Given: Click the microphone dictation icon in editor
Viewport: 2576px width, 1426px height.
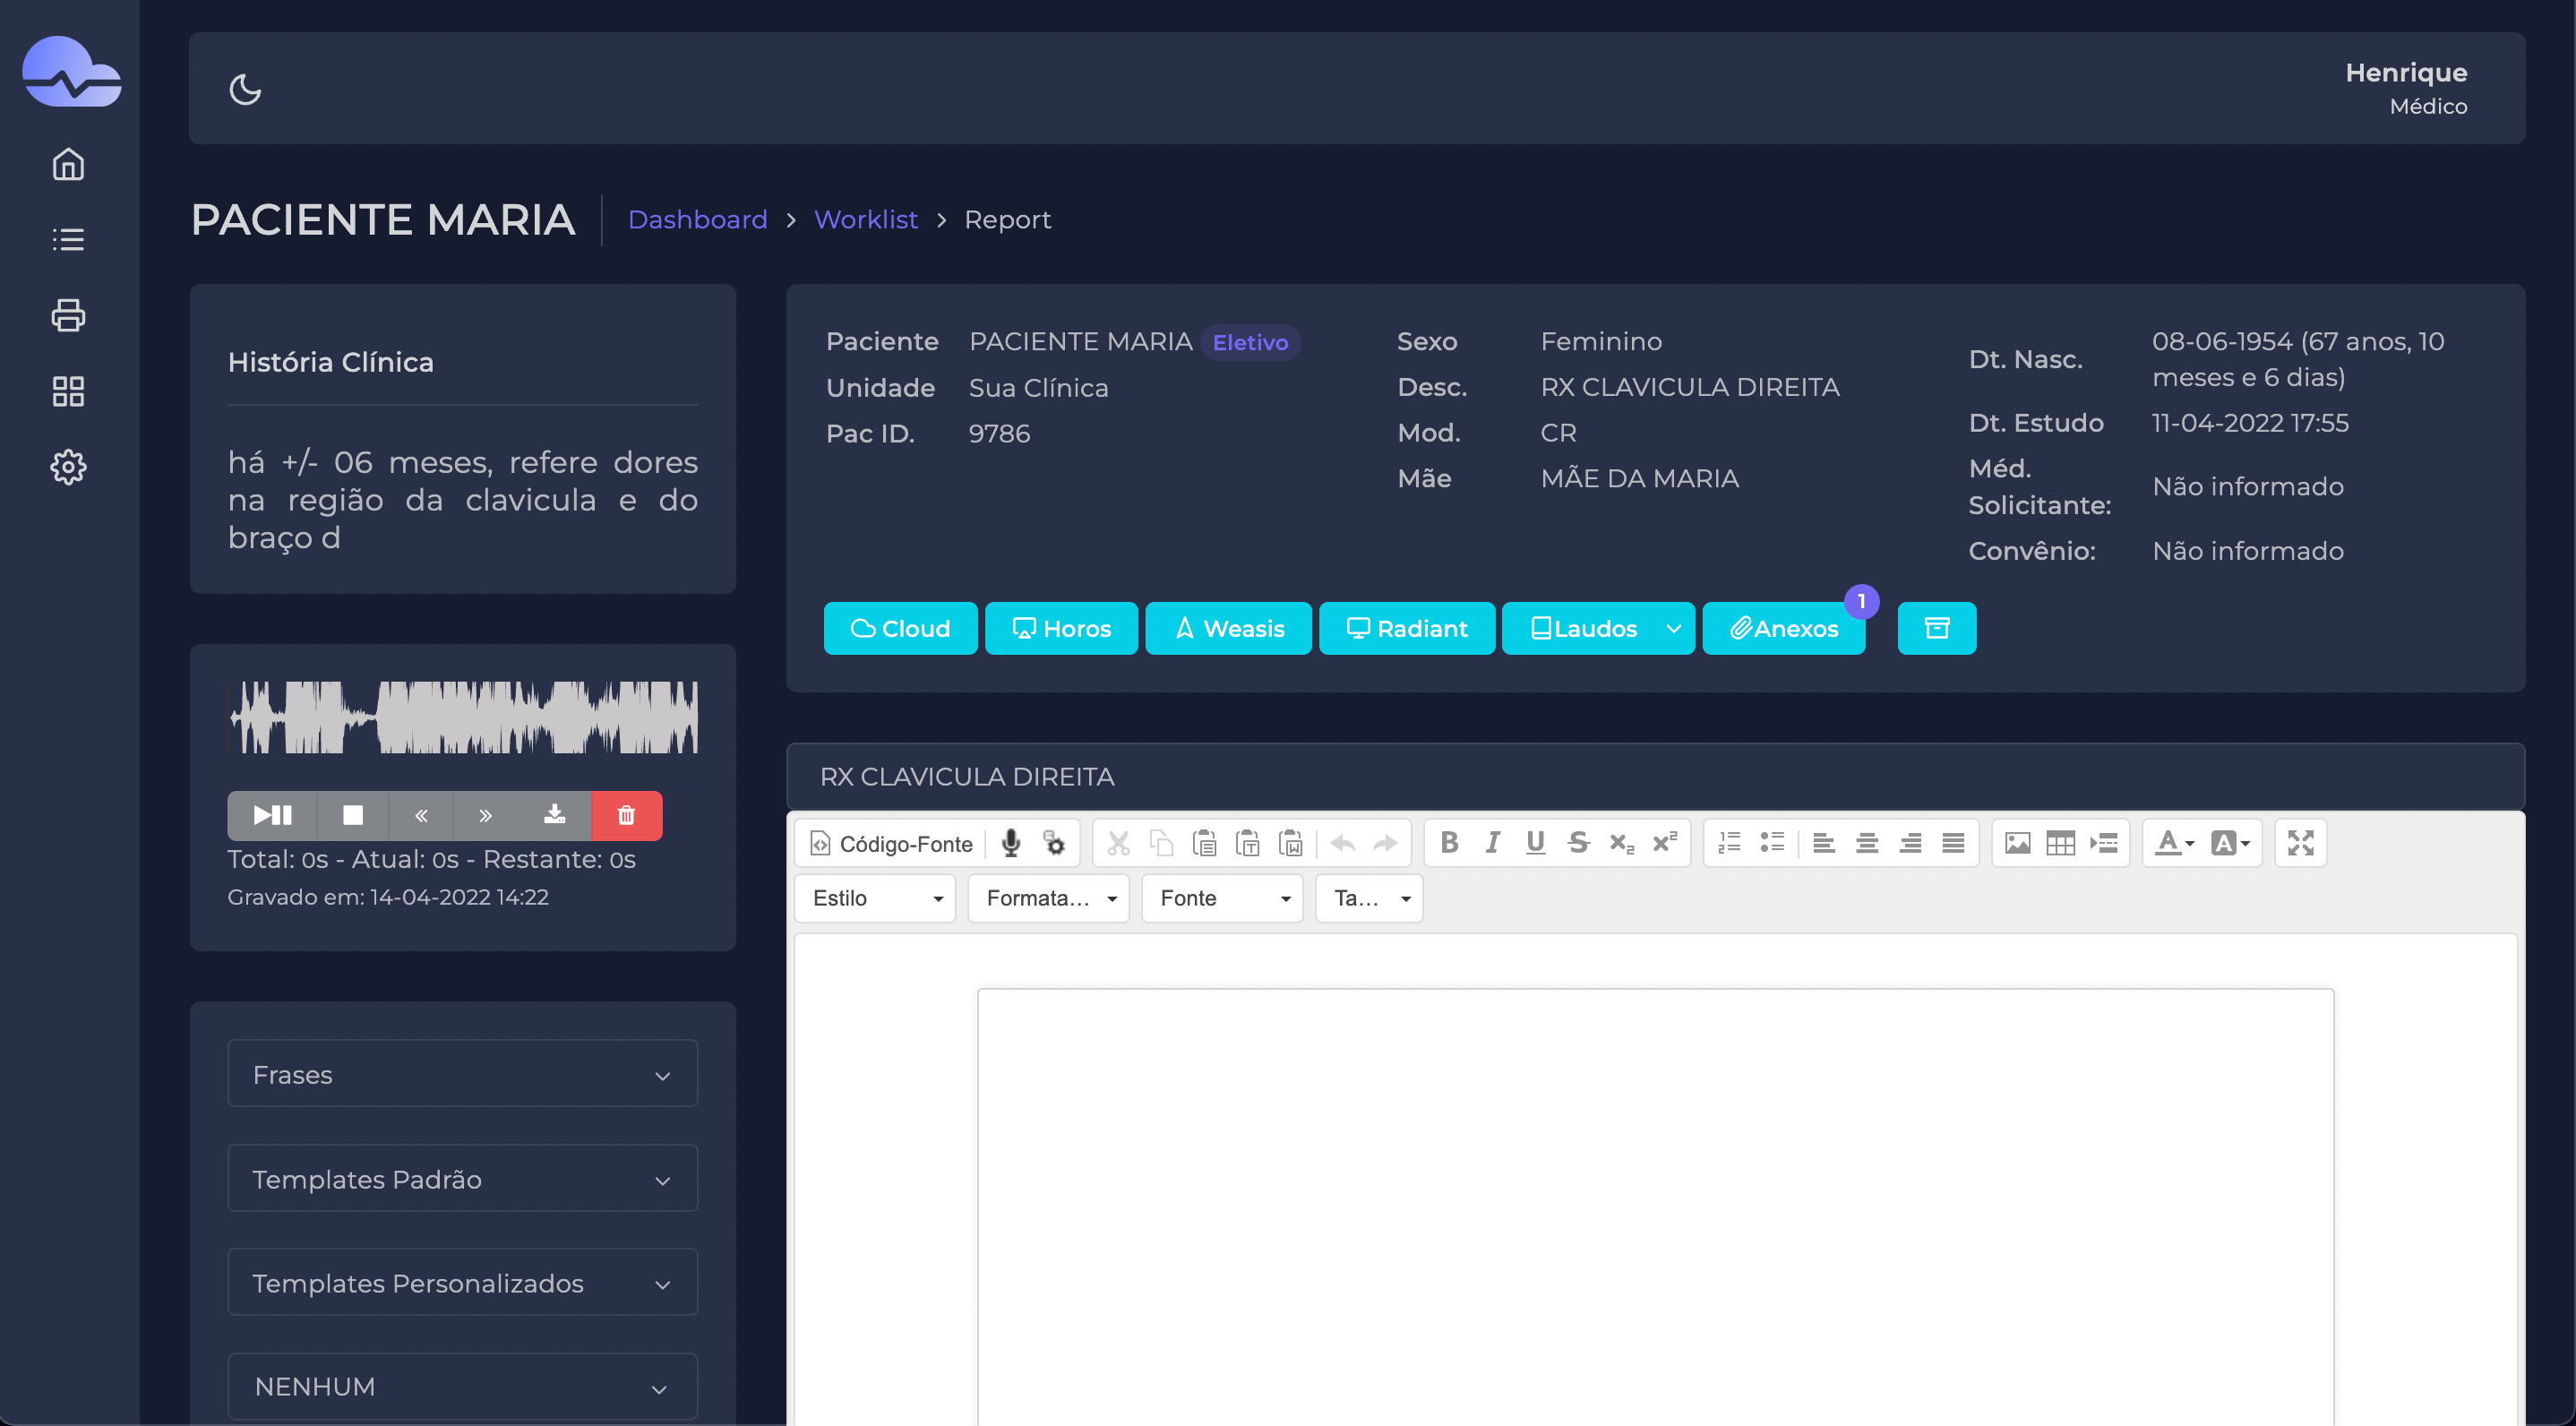Looking at the screenshot, I should pos(1011,843).
